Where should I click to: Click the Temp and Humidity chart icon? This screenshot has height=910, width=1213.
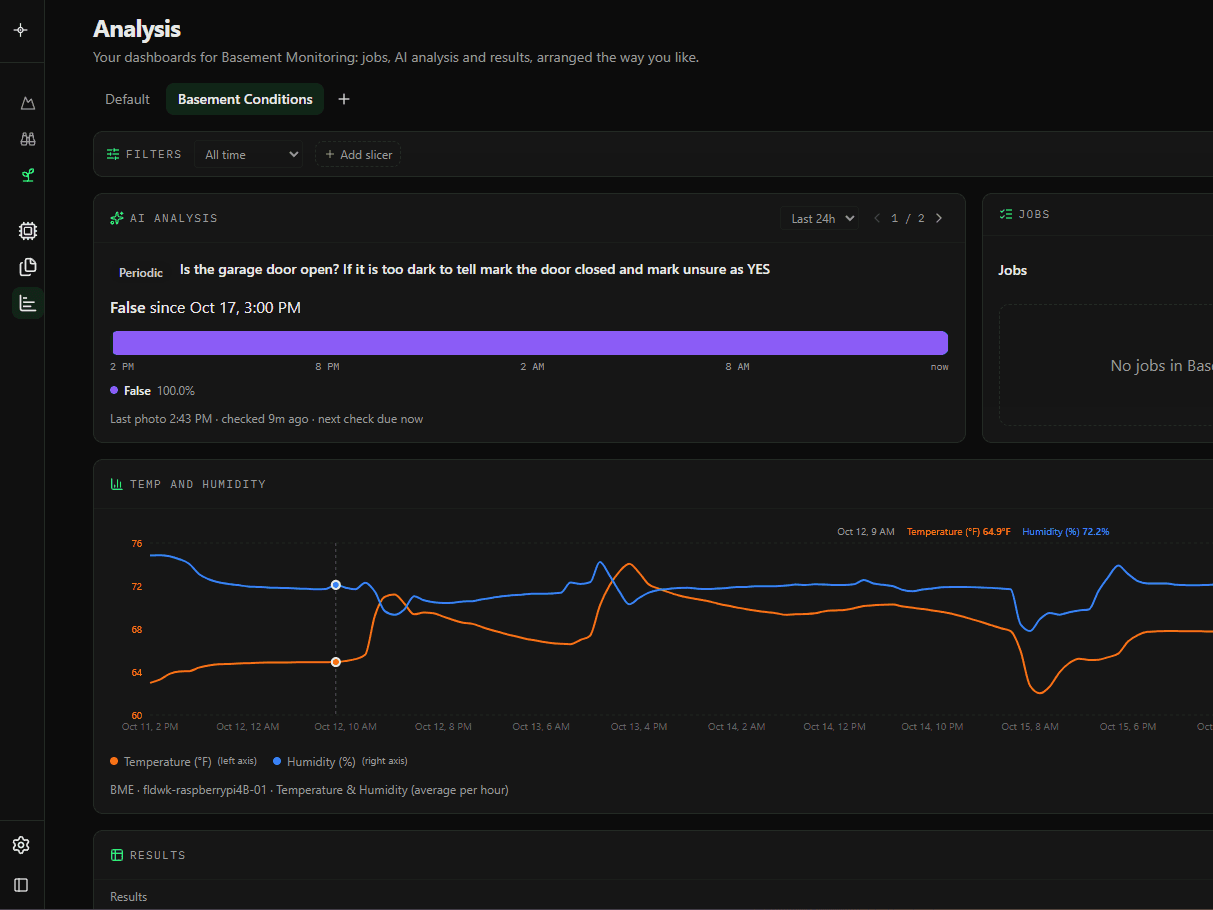(x=117, y=484)
